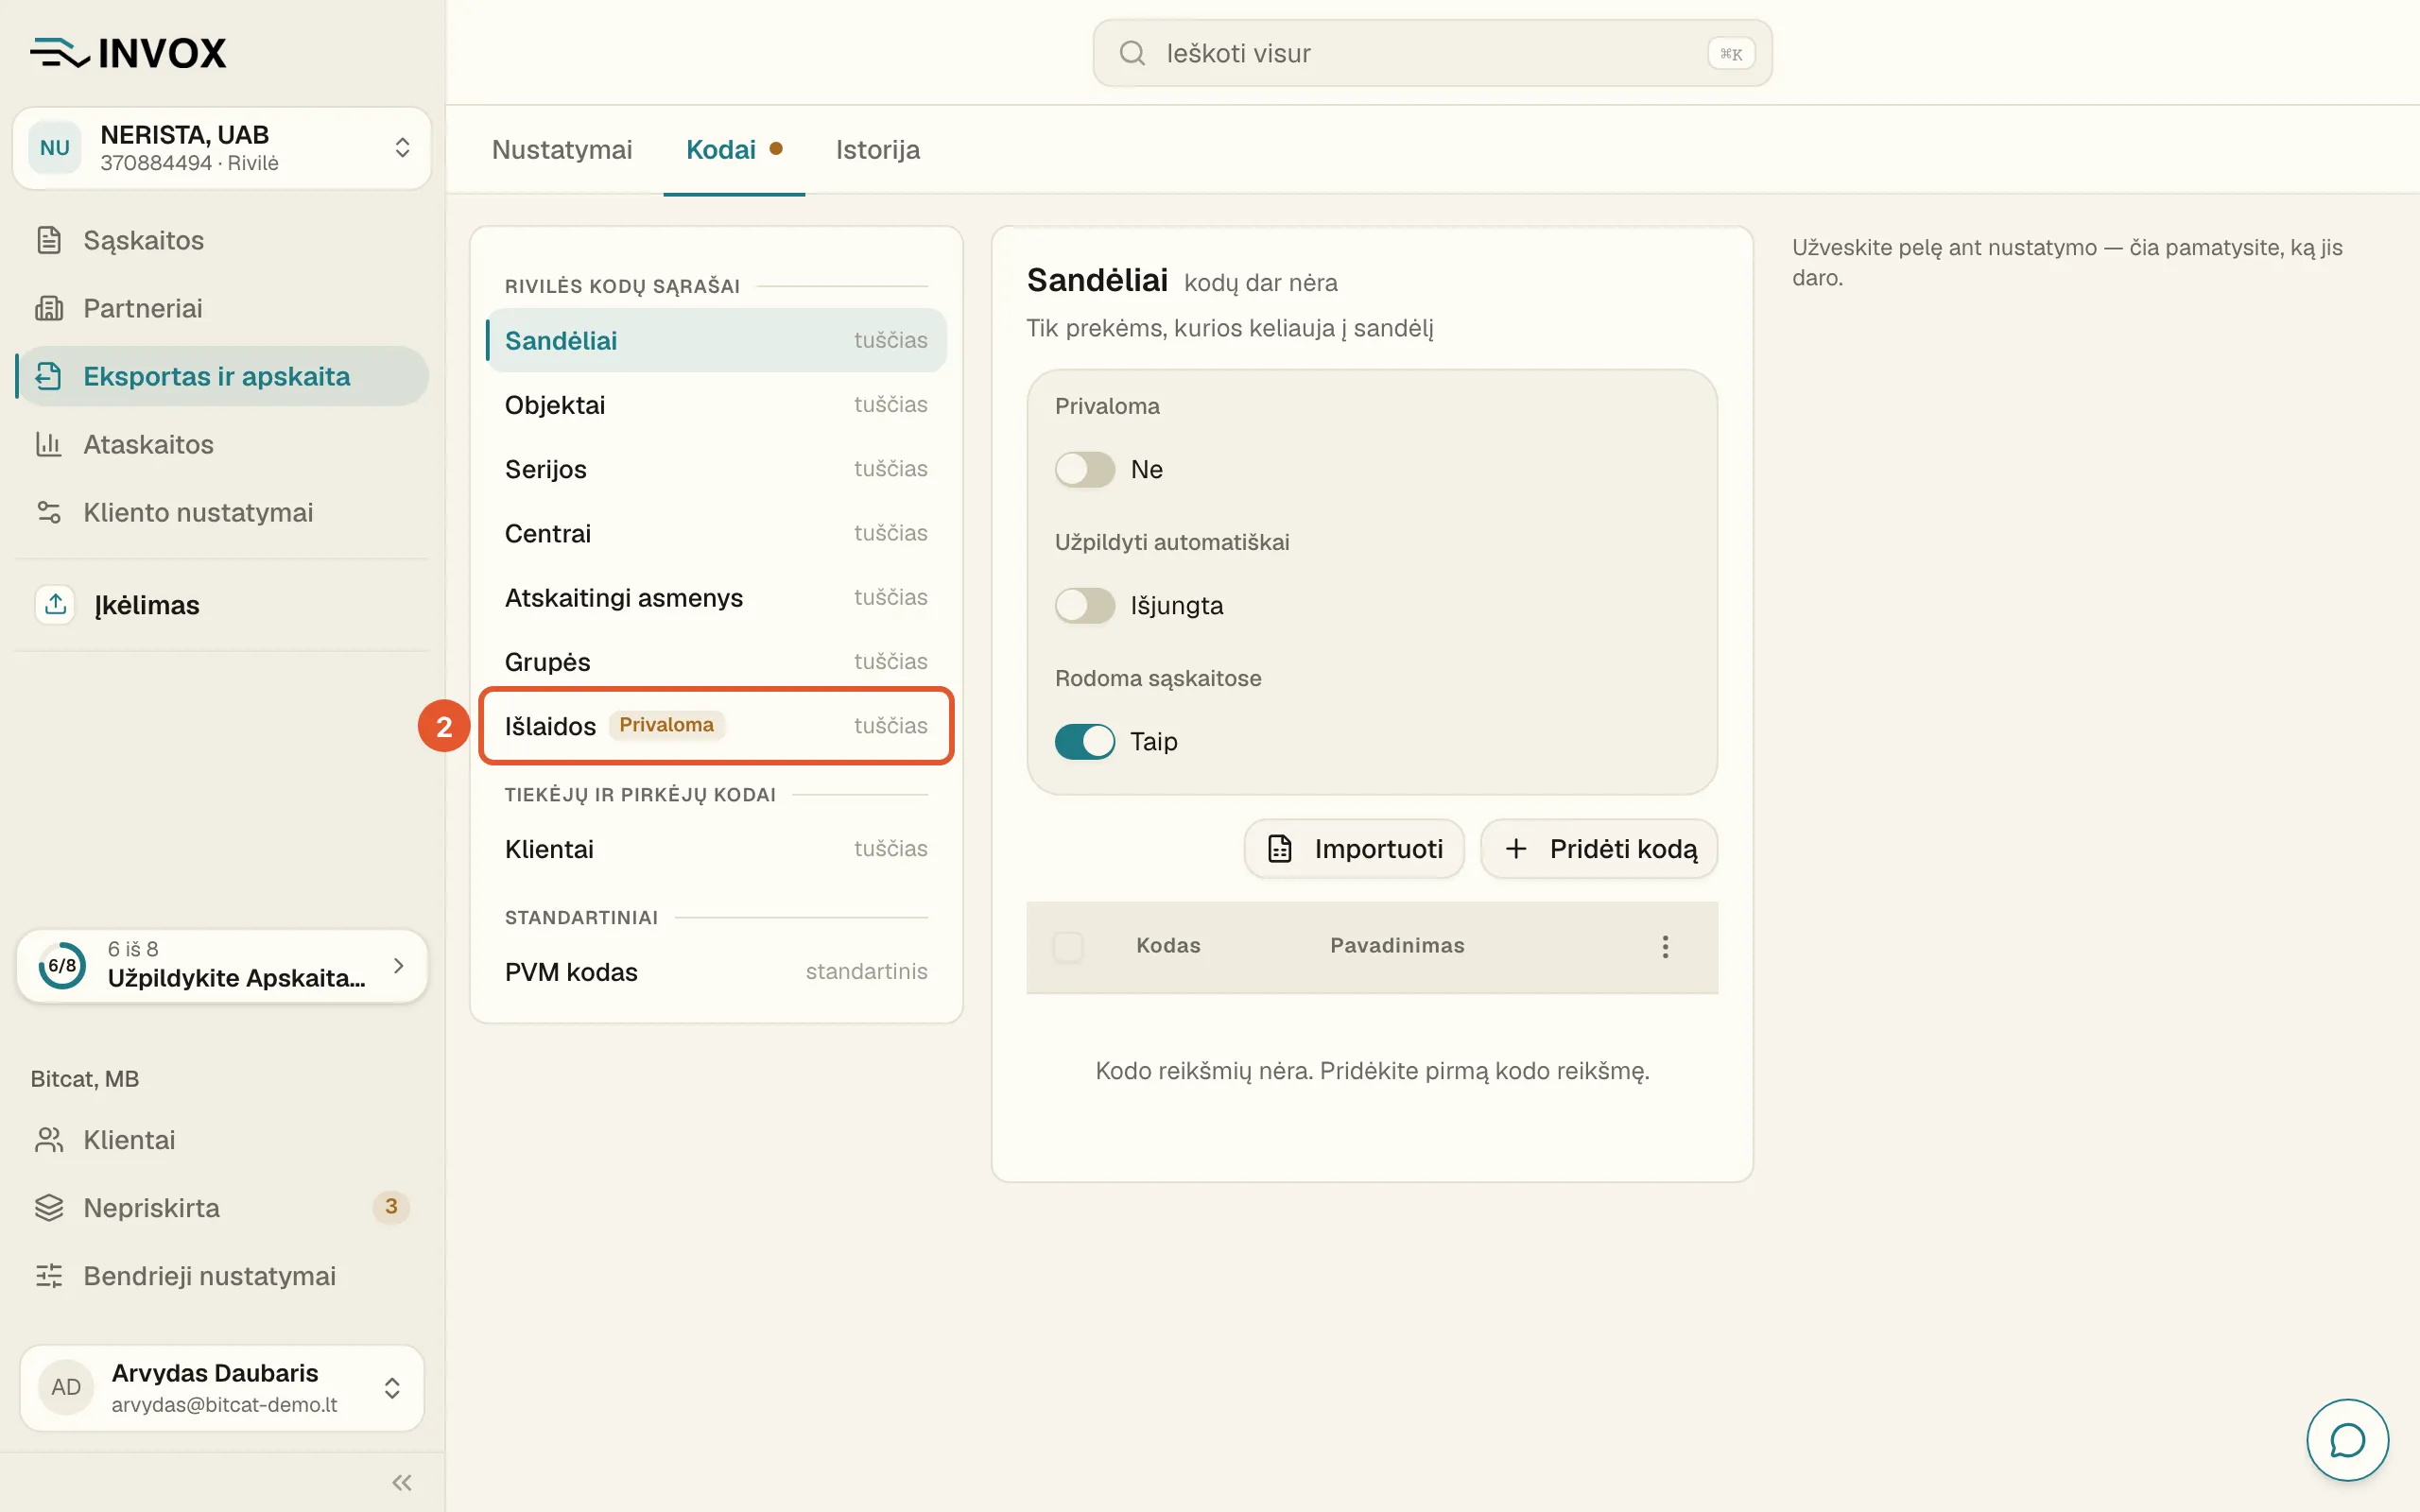Expand the Užpildykite Apskaita onboarding card
This screenshot has width=2420, height=1512.
[222, 965]
